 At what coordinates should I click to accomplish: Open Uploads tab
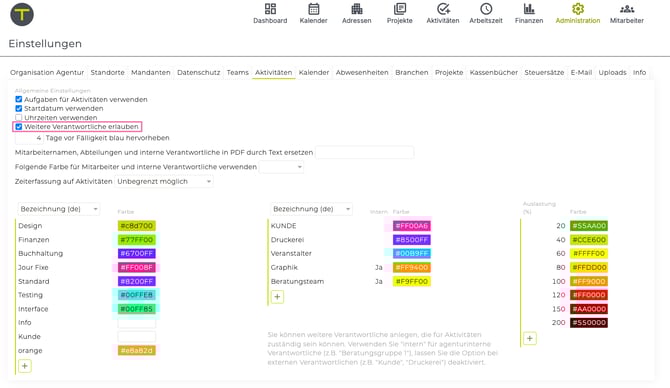point(613,73)
